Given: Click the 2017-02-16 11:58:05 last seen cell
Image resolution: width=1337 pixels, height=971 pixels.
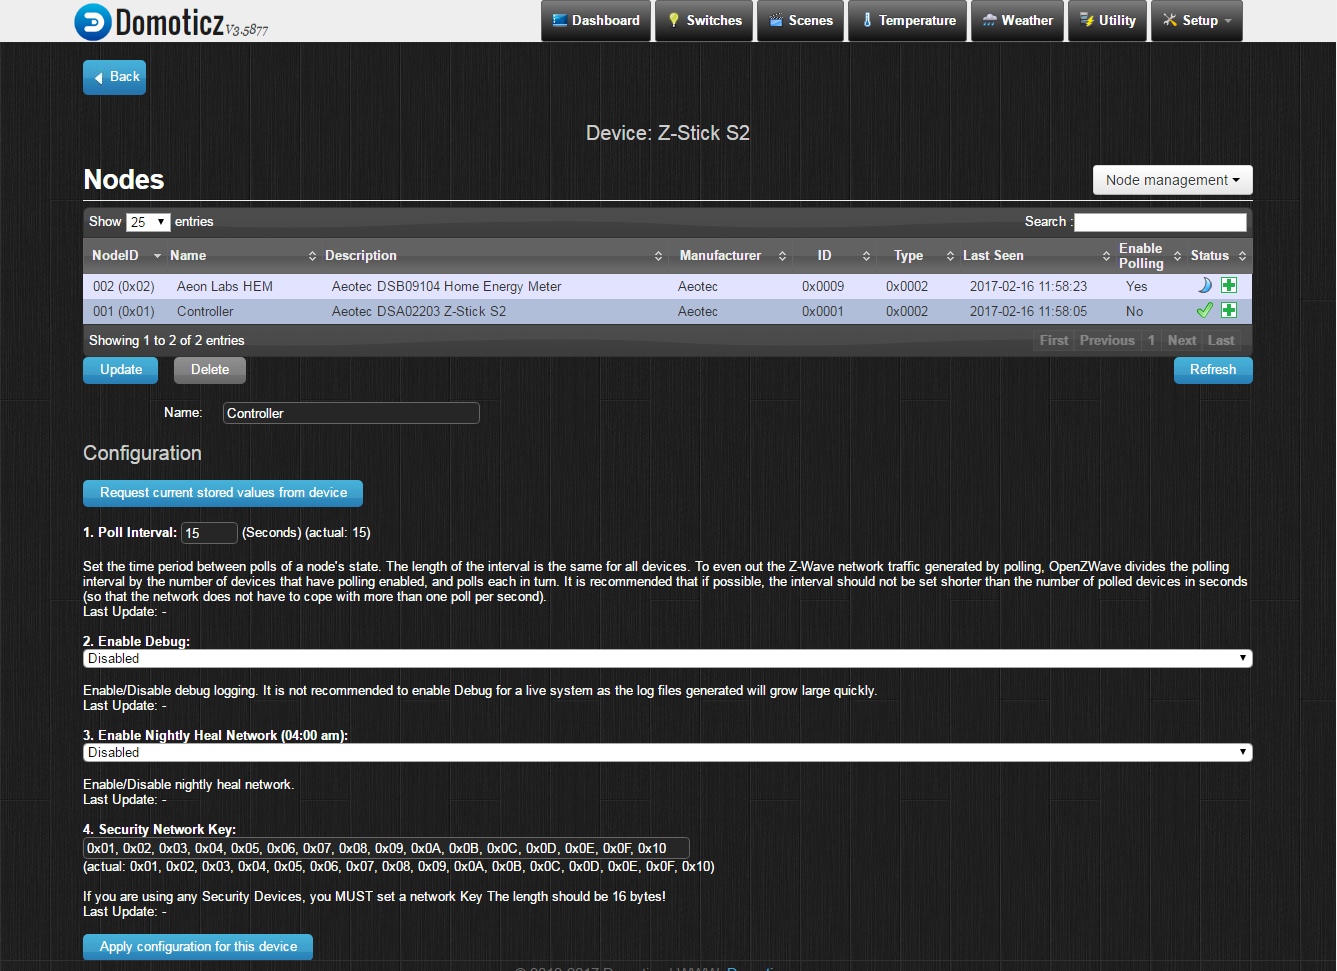Looking at the screenshot, I should click(1028, 312).
